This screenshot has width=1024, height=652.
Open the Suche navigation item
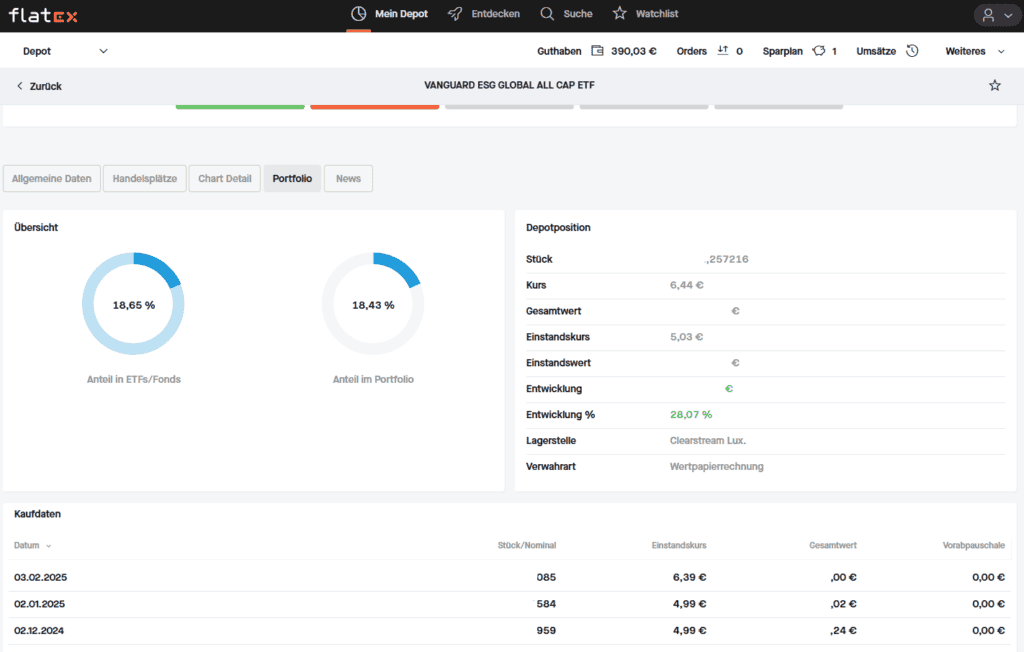coord(566,14)
